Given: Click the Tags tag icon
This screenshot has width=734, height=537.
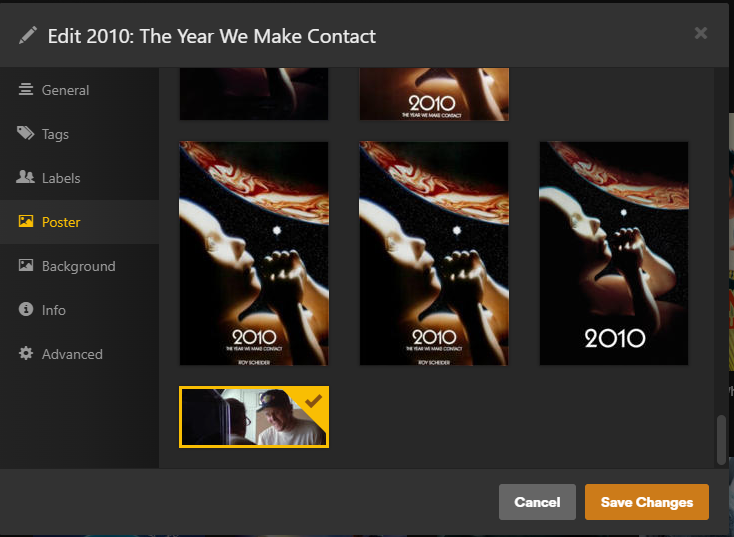Looking at the screenshot, I should click(26, 133).
